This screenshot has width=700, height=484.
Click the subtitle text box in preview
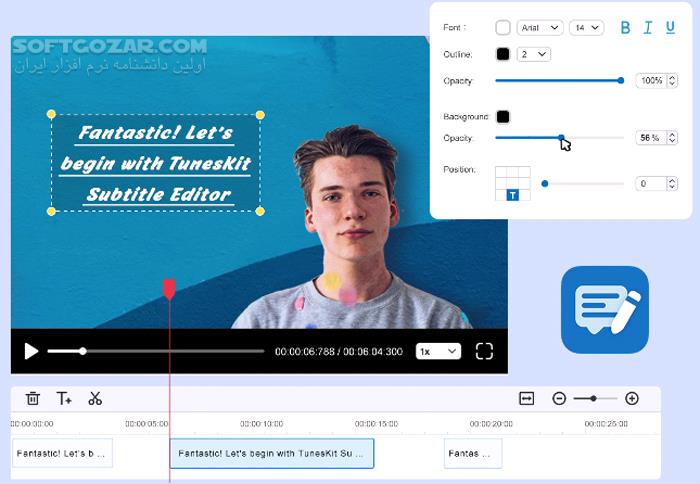click(156, 163)
